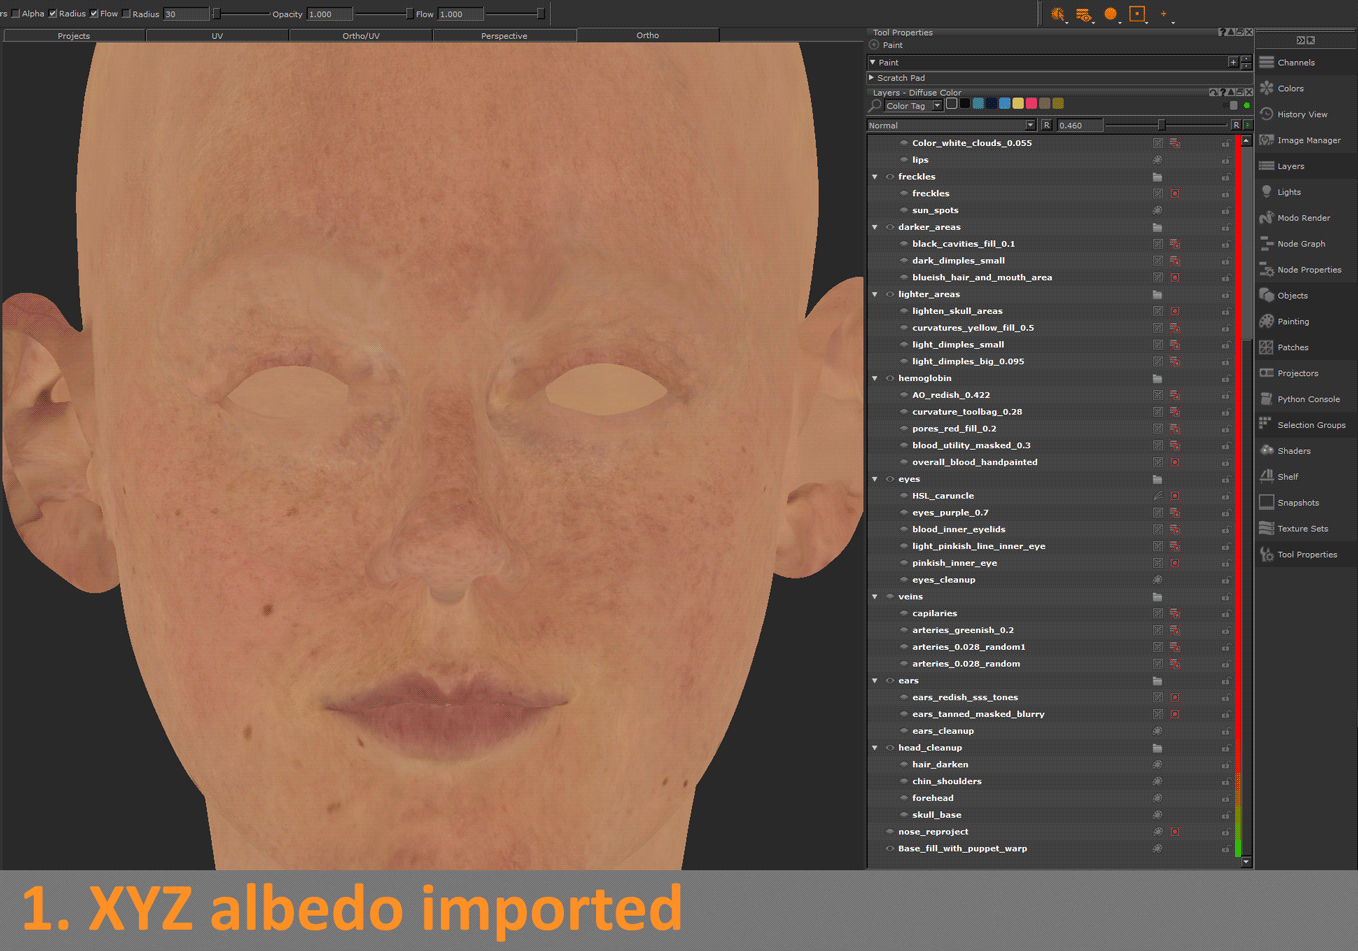Open the Image Manager palette

[x=1308, y=141]
